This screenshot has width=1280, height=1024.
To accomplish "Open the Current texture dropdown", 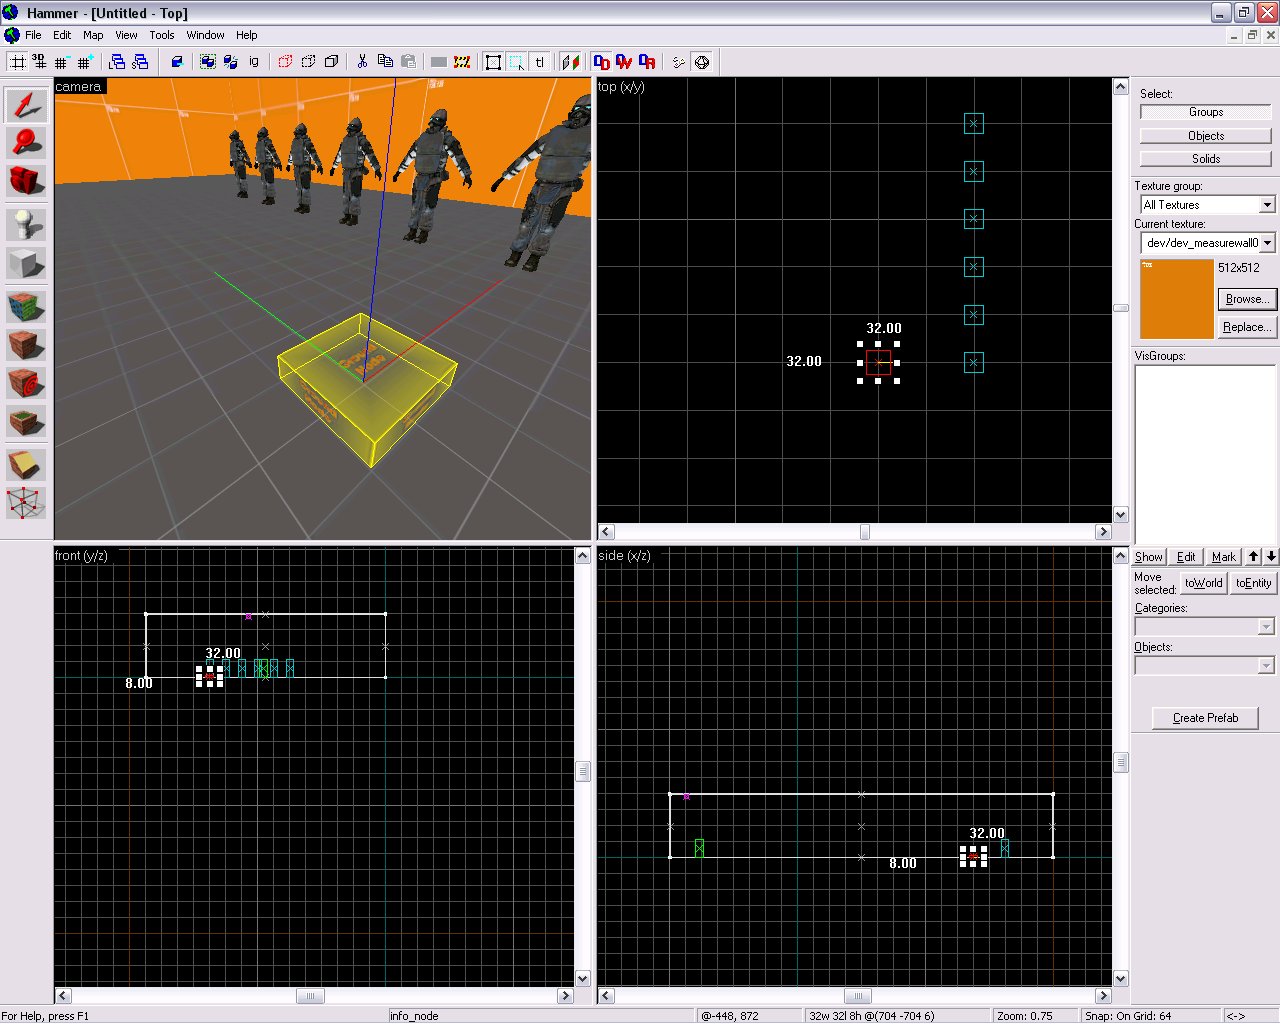I will [1267, 243].
